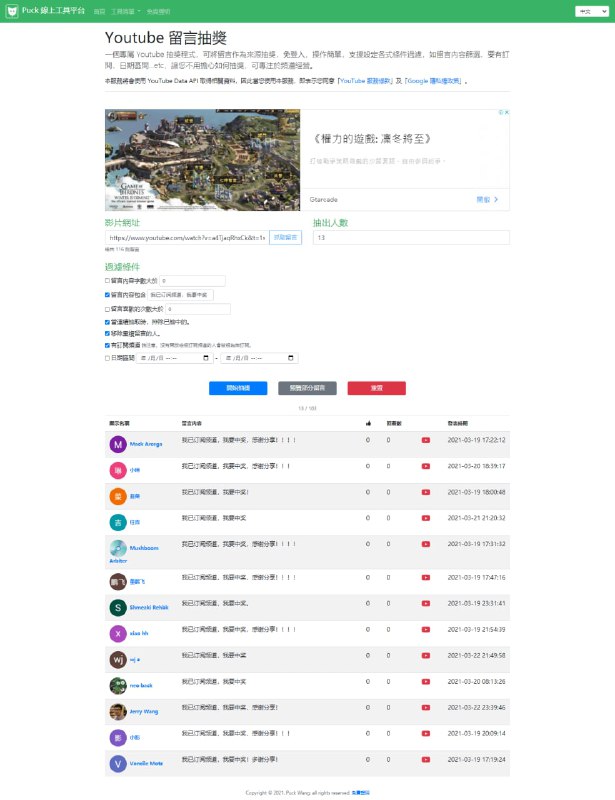The width and height of the screenshot is (615, 800).
Task: Open xiao hh channel name link
Action: point(139,634)
